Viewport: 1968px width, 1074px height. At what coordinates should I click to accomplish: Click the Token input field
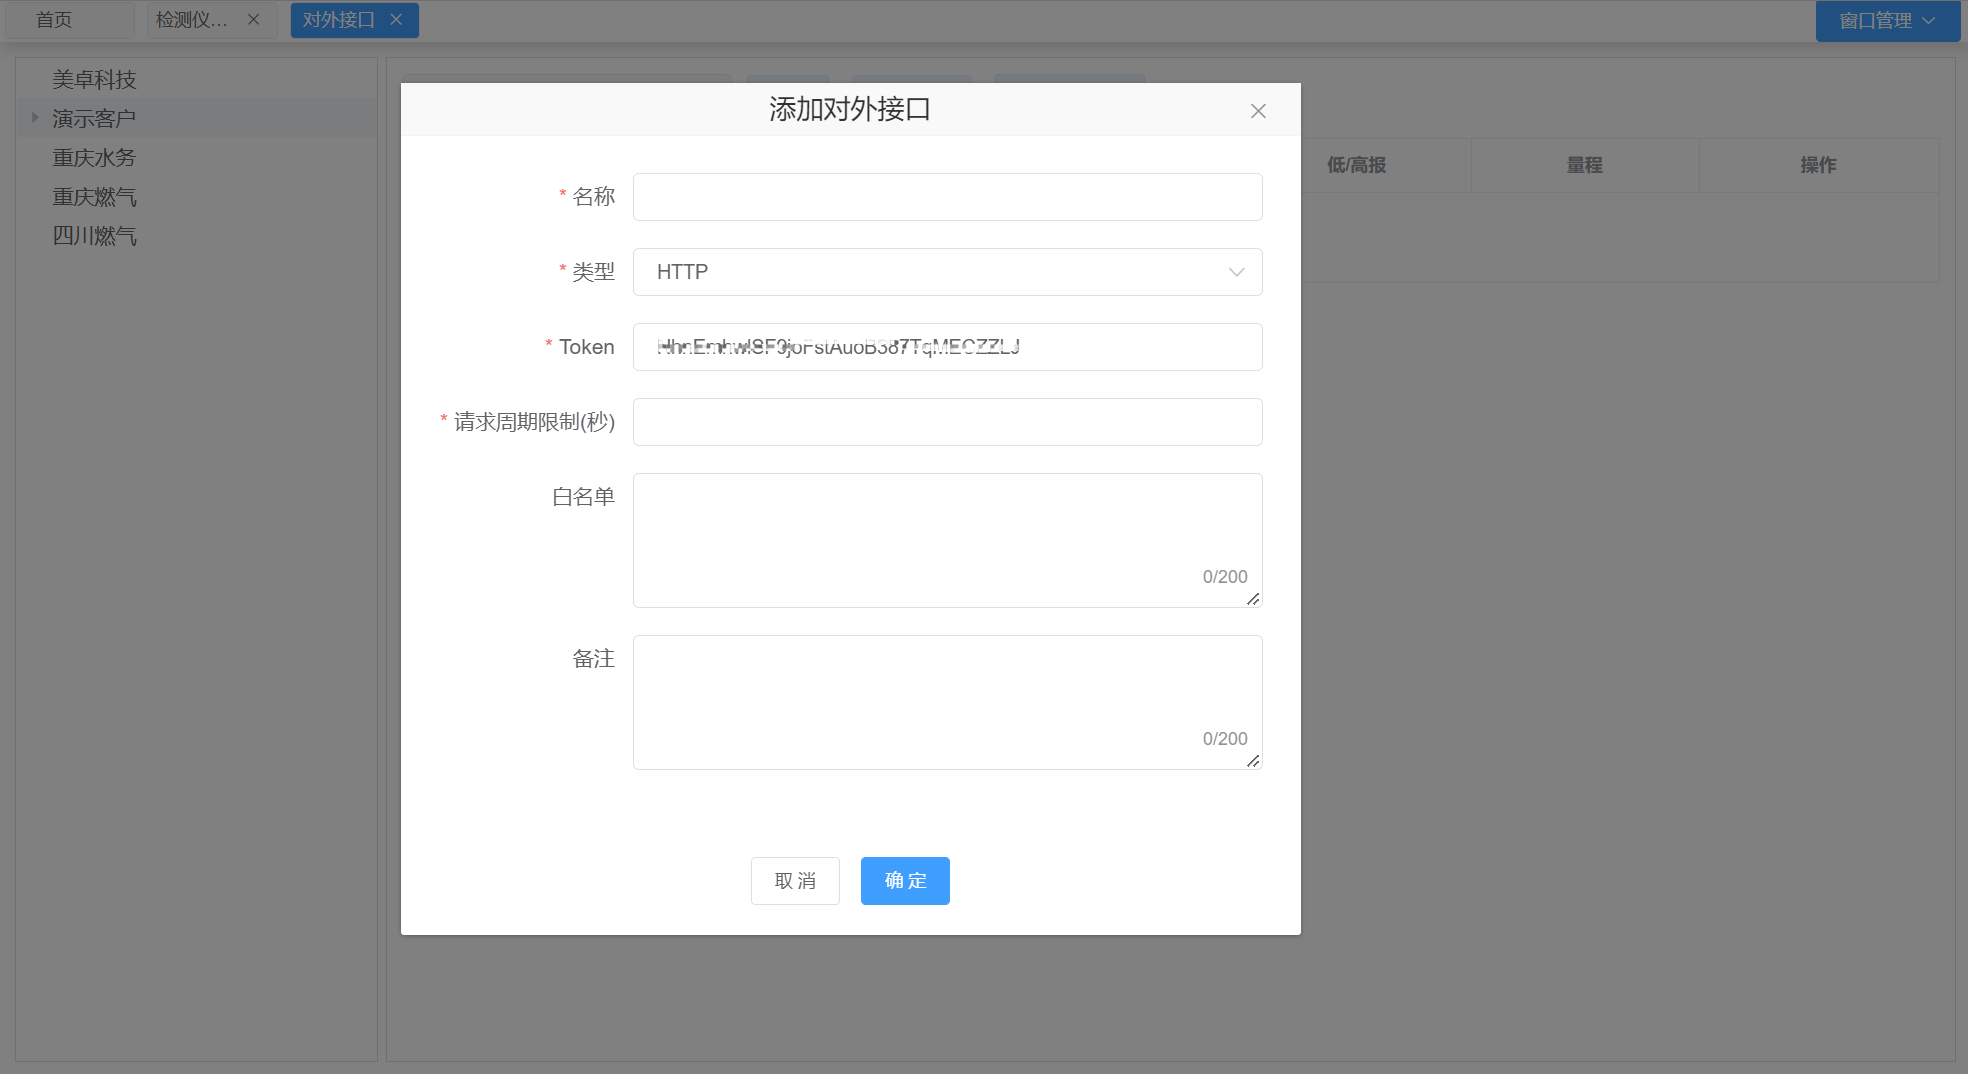pos(946,347)
